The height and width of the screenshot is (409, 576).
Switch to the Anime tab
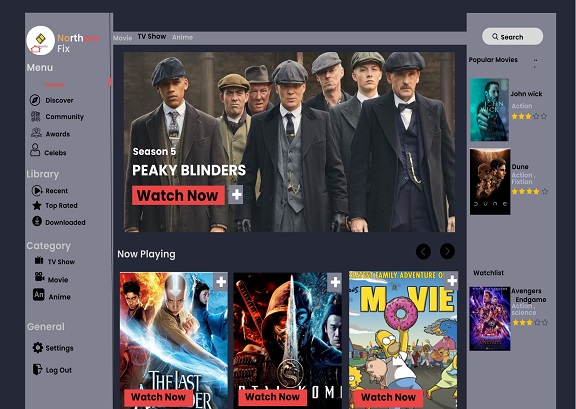(183, 37)
